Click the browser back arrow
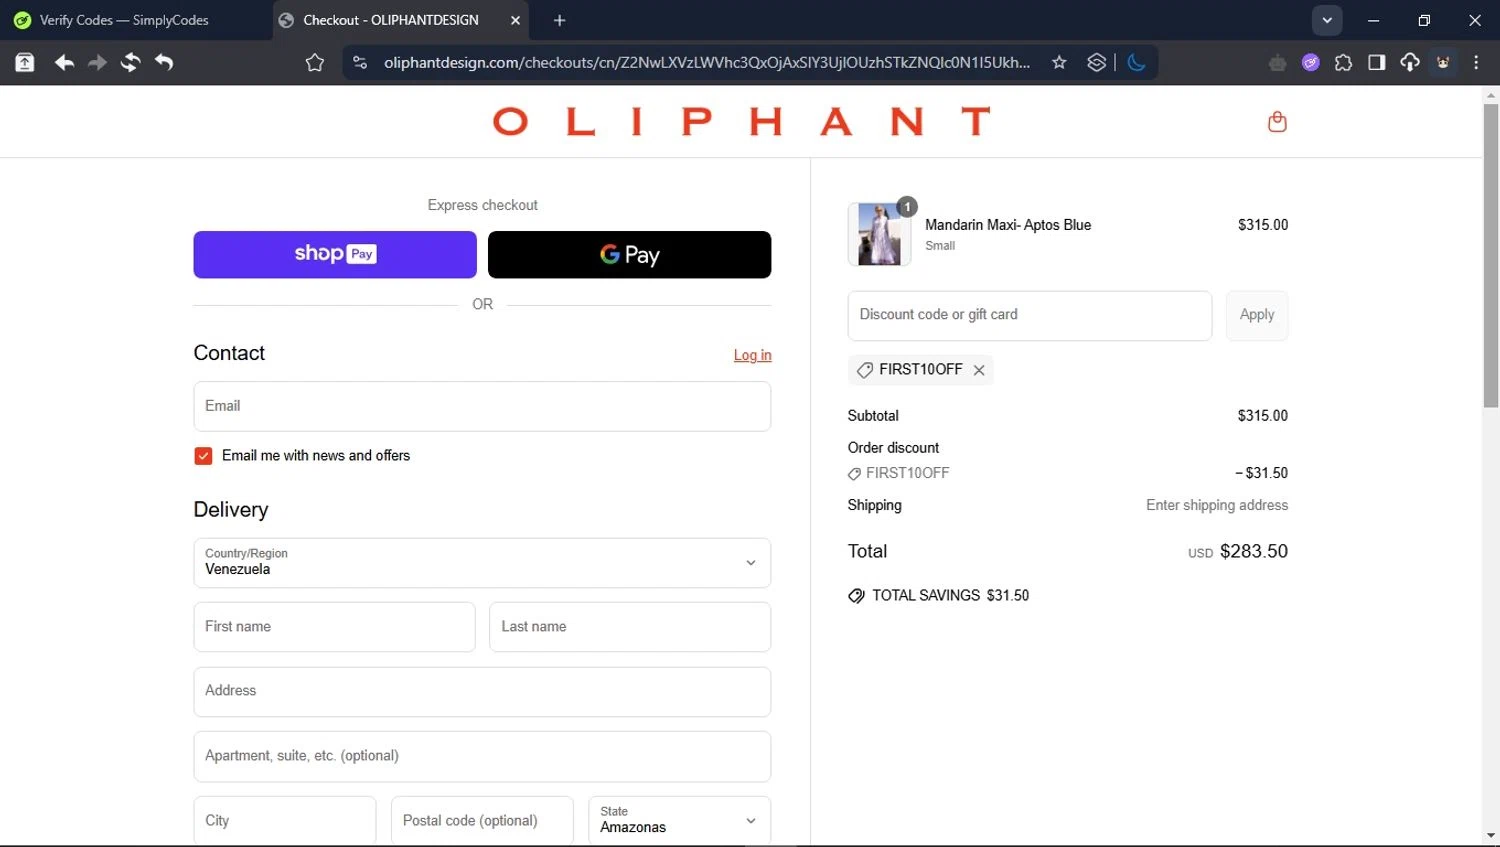 (64, 62)
